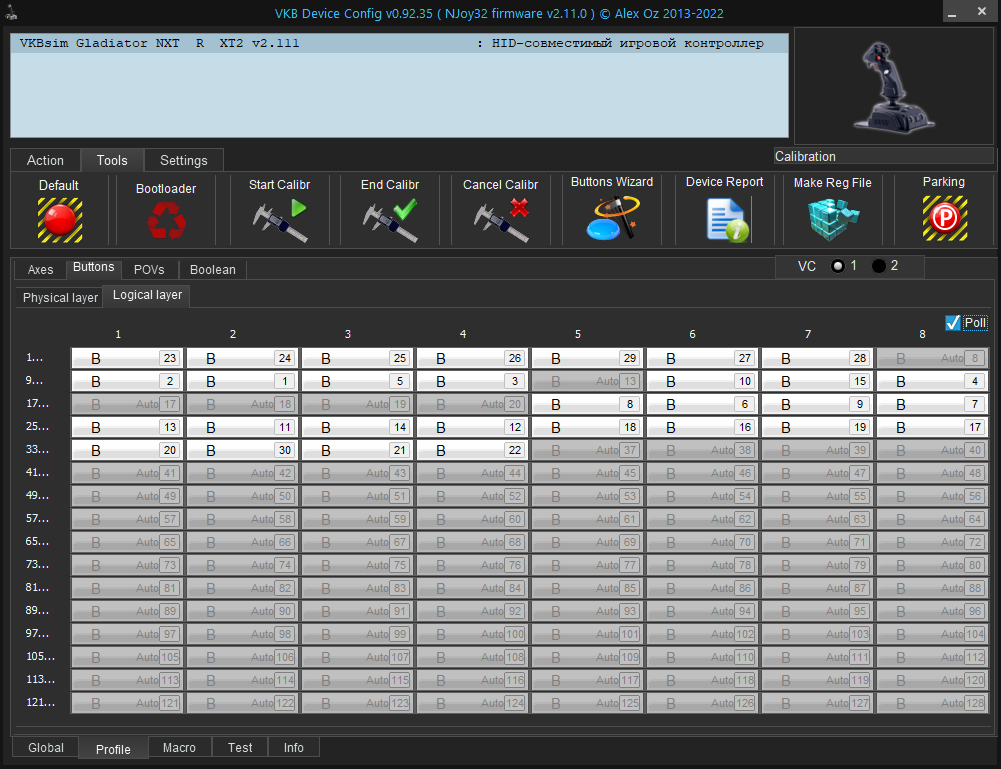The image size is (1001, 769).
Task: Select VC radio option 1
Action: tap(838, 266)
